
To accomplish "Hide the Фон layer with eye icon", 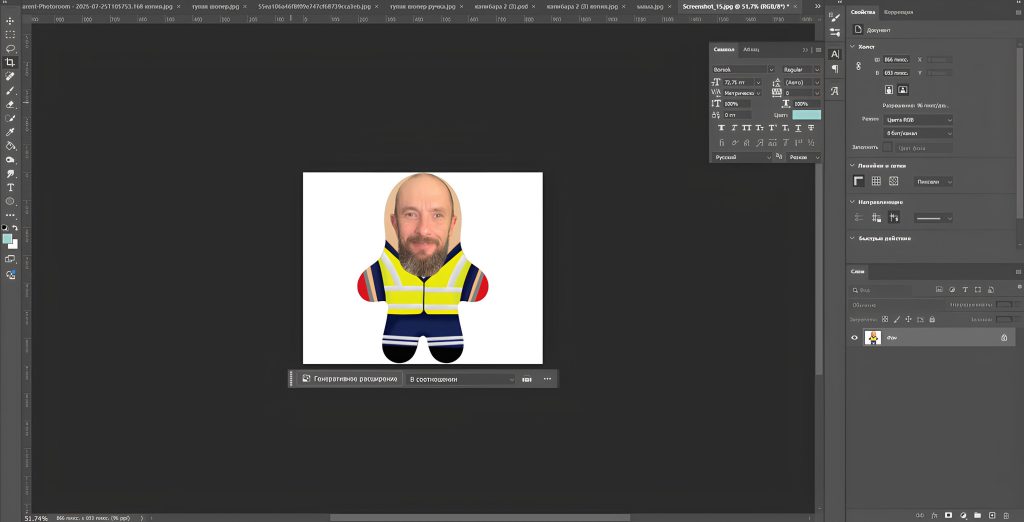I will point(854,338).
